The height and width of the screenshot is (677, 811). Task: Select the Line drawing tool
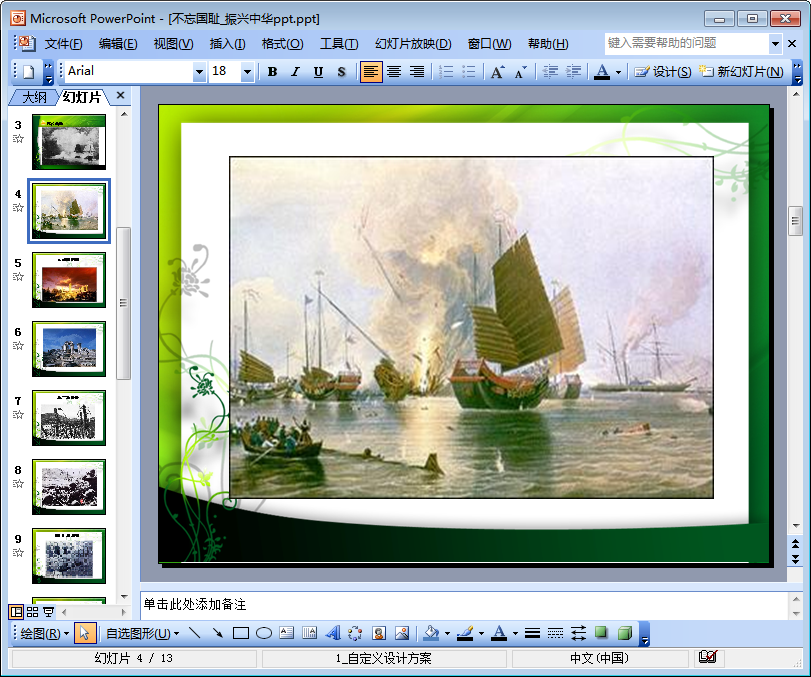[194, 633]
